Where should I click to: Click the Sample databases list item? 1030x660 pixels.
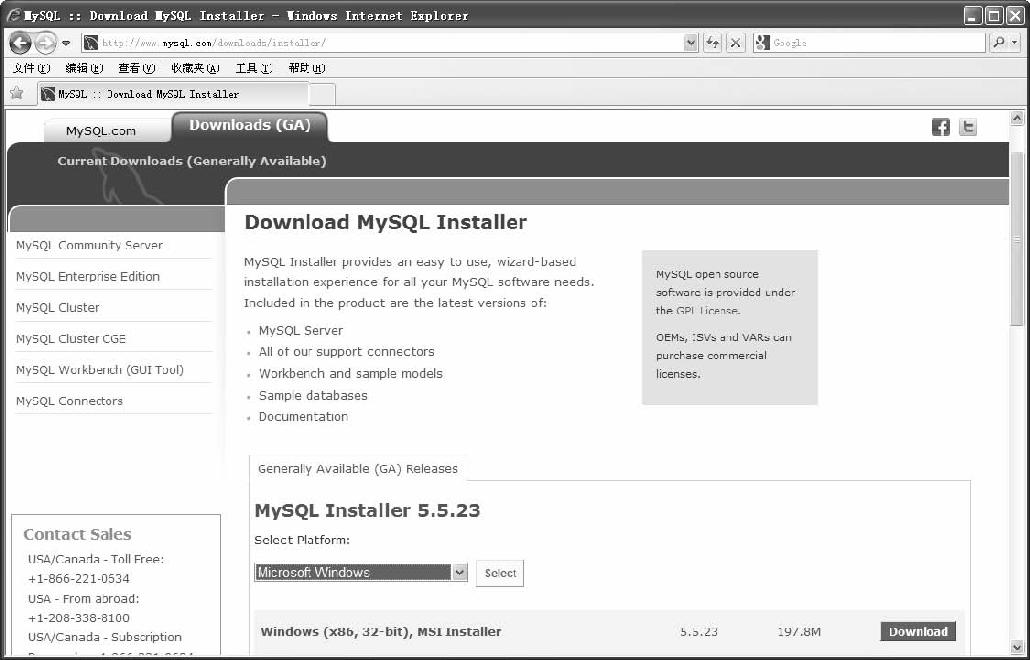[313, 395]
